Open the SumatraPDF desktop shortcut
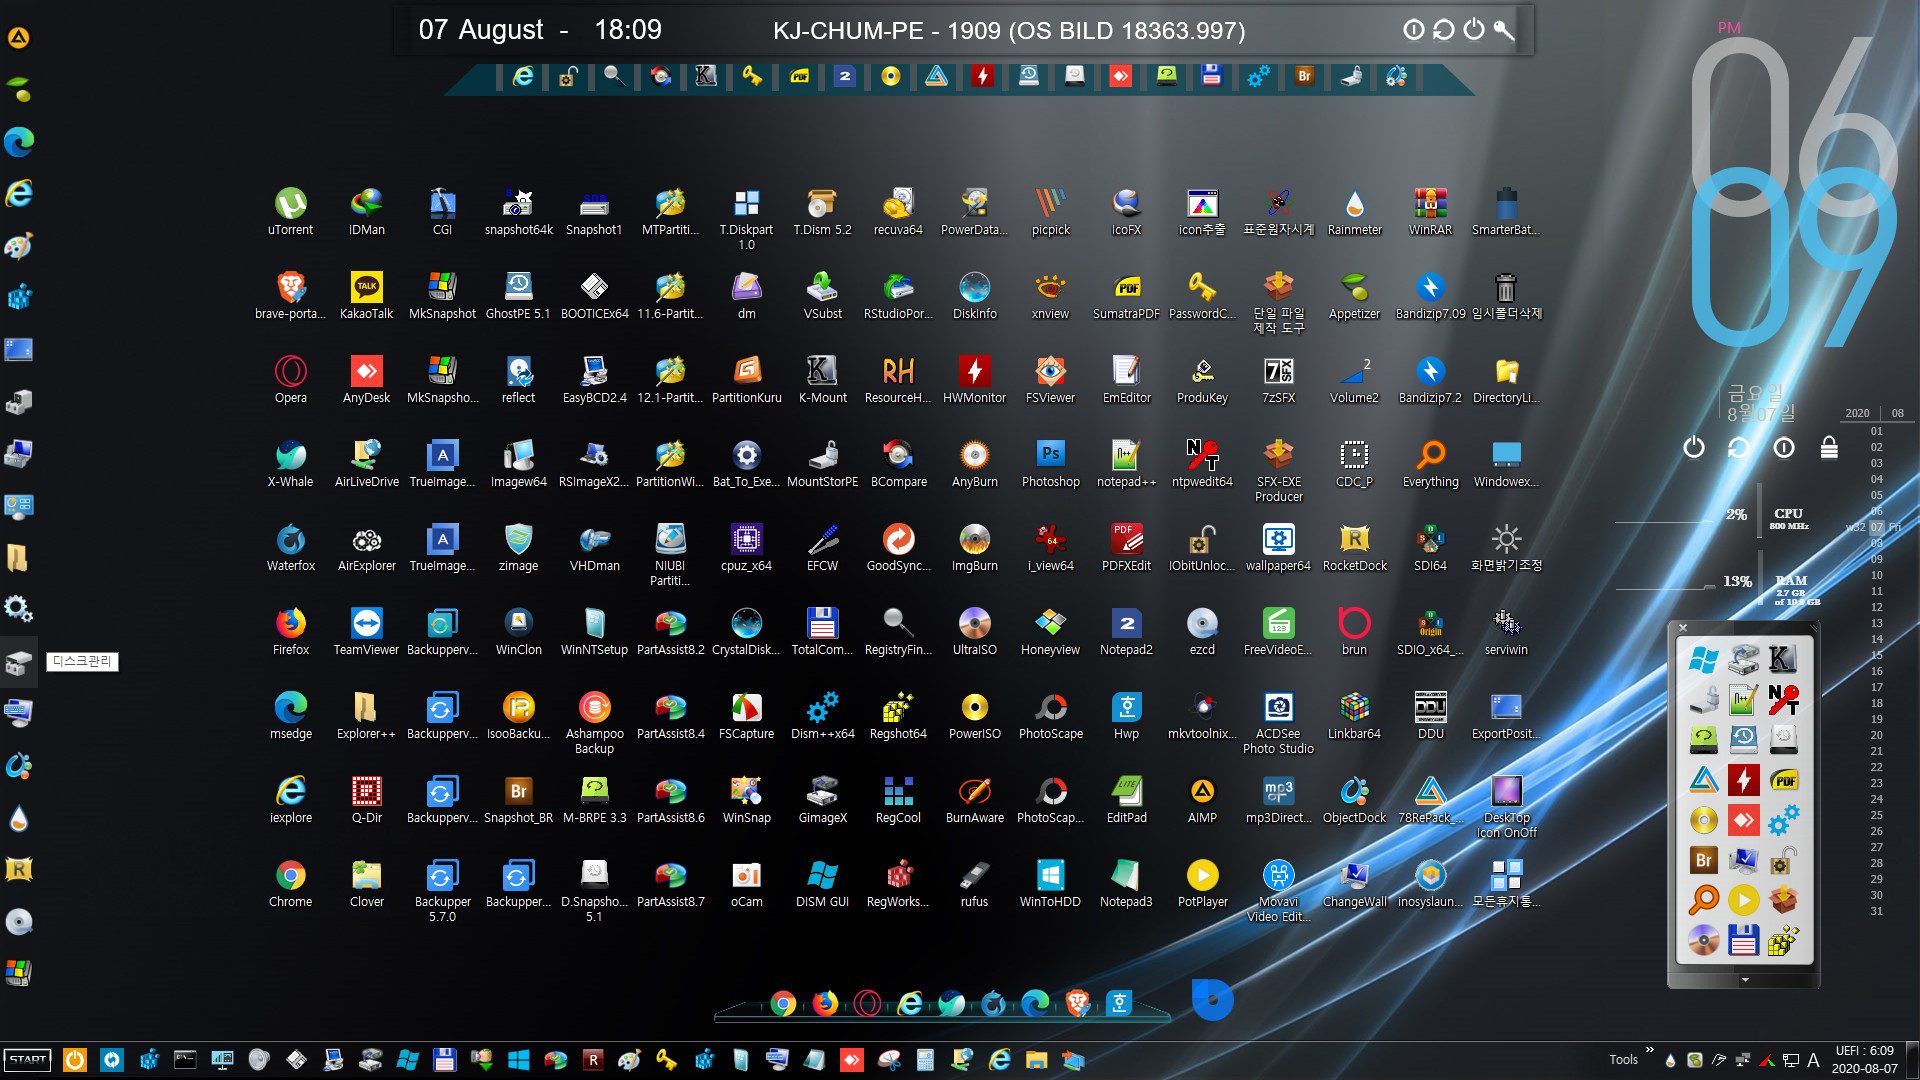This screenshot has height=1080, width=1920. 1126,295
